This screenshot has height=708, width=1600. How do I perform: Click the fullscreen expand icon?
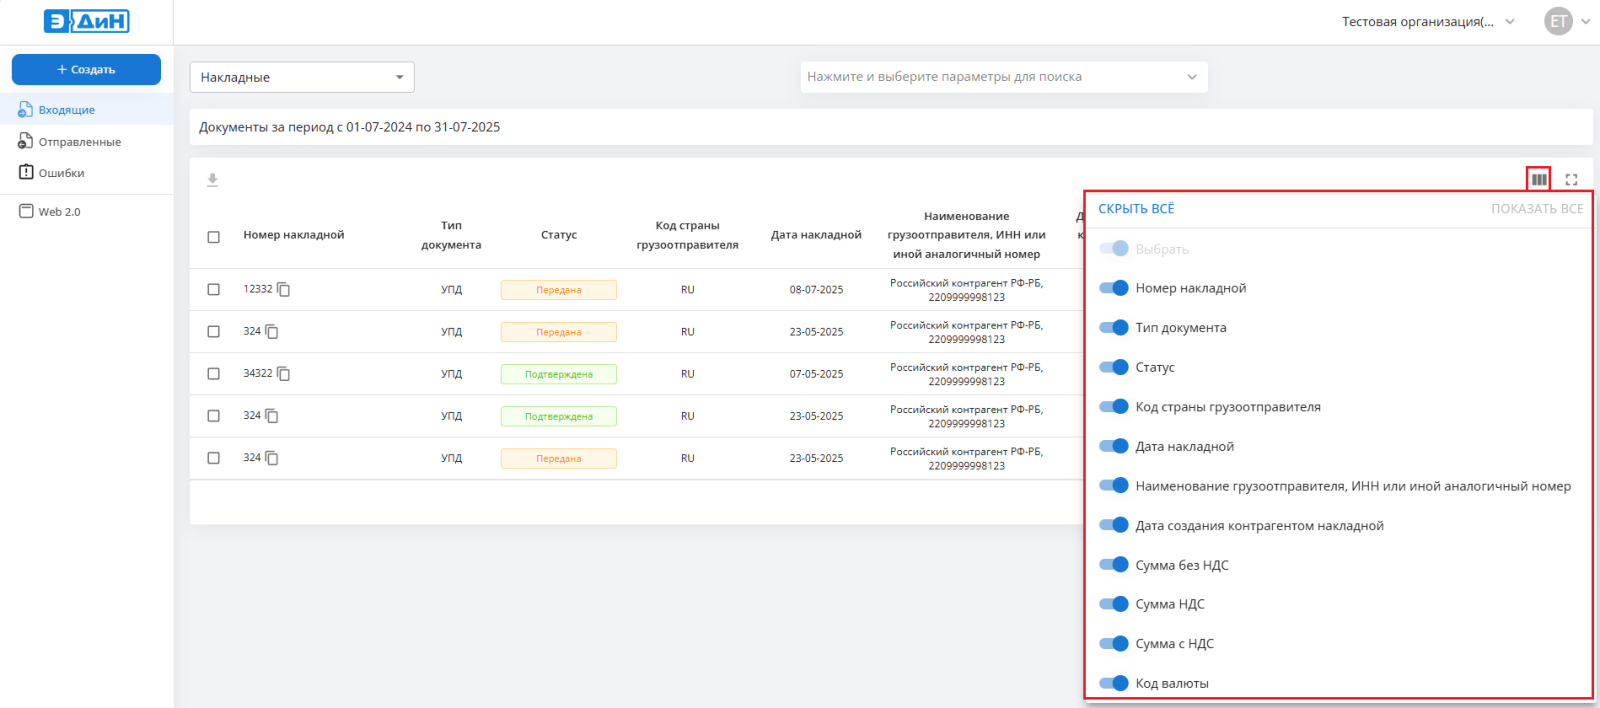point(1571,180)
